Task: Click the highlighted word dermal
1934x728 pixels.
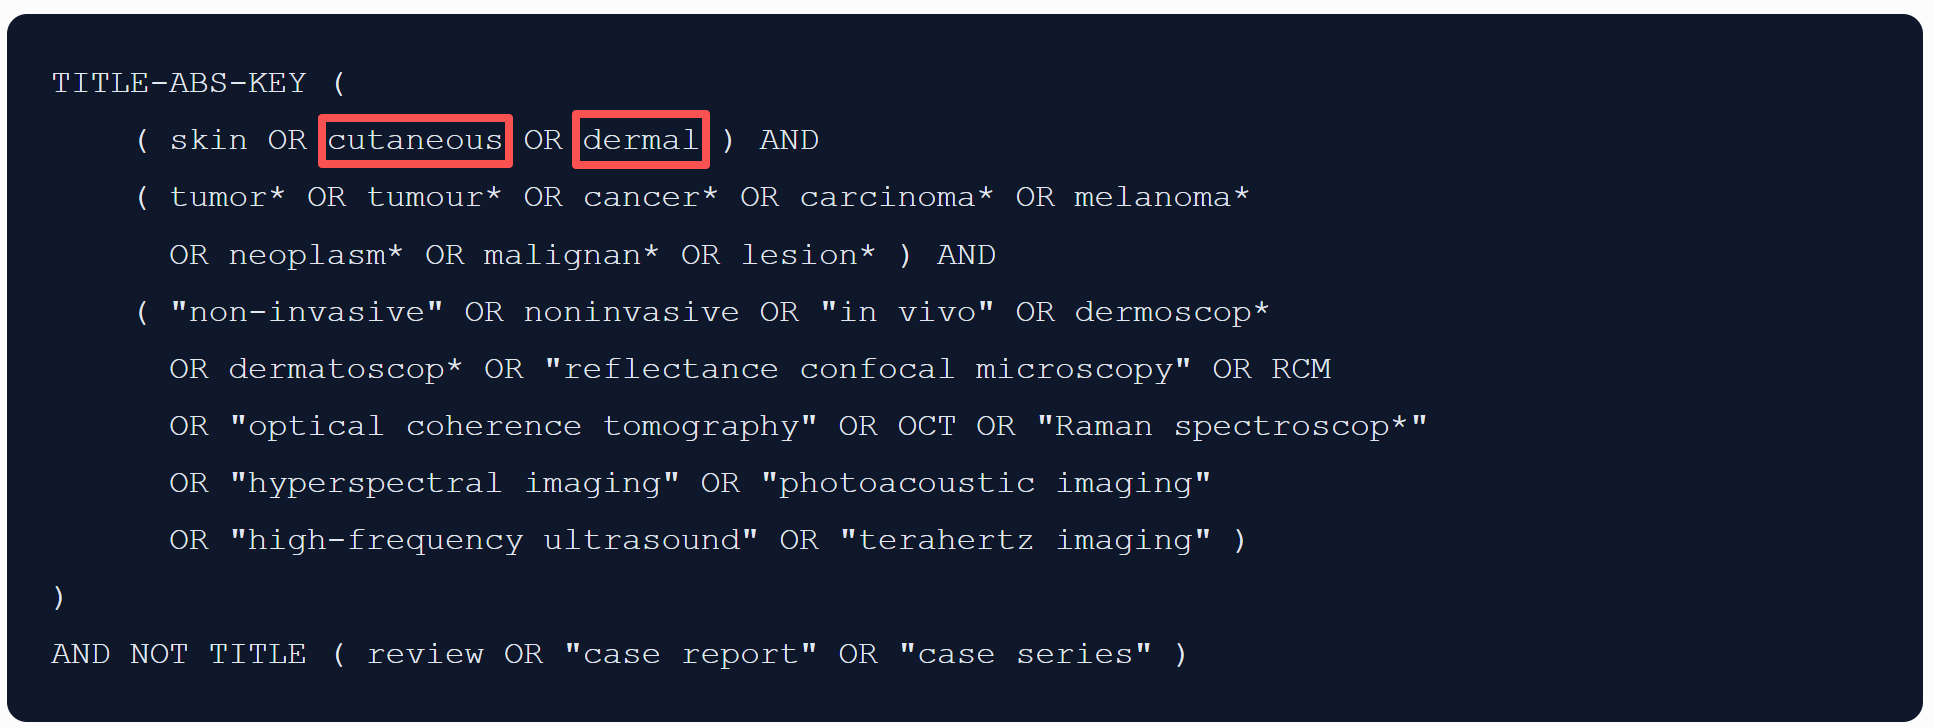Action: tap(641, 140)
